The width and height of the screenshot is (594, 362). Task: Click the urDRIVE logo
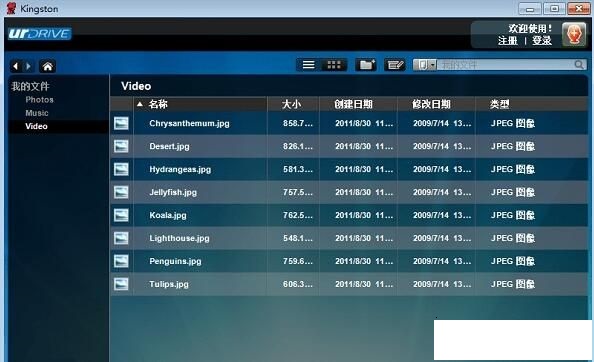coord(40,34)
